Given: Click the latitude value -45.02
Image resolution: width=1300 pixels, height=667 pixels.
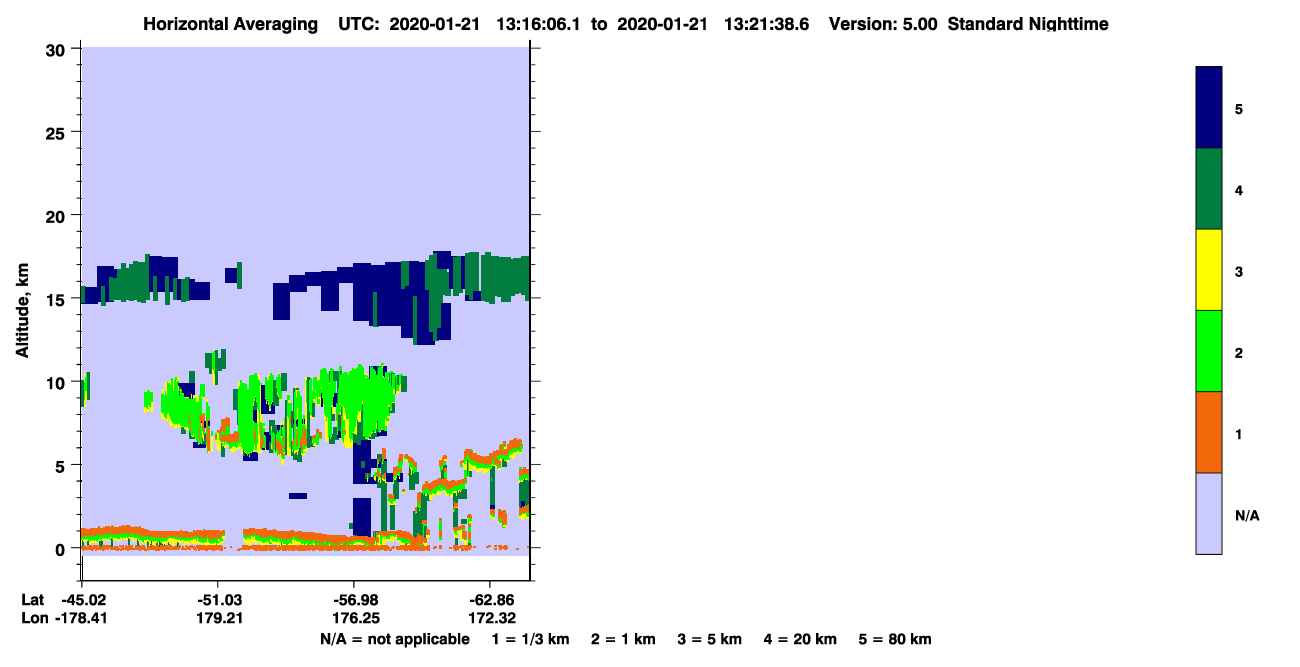Looking at the screenshot, I should 82,599.
